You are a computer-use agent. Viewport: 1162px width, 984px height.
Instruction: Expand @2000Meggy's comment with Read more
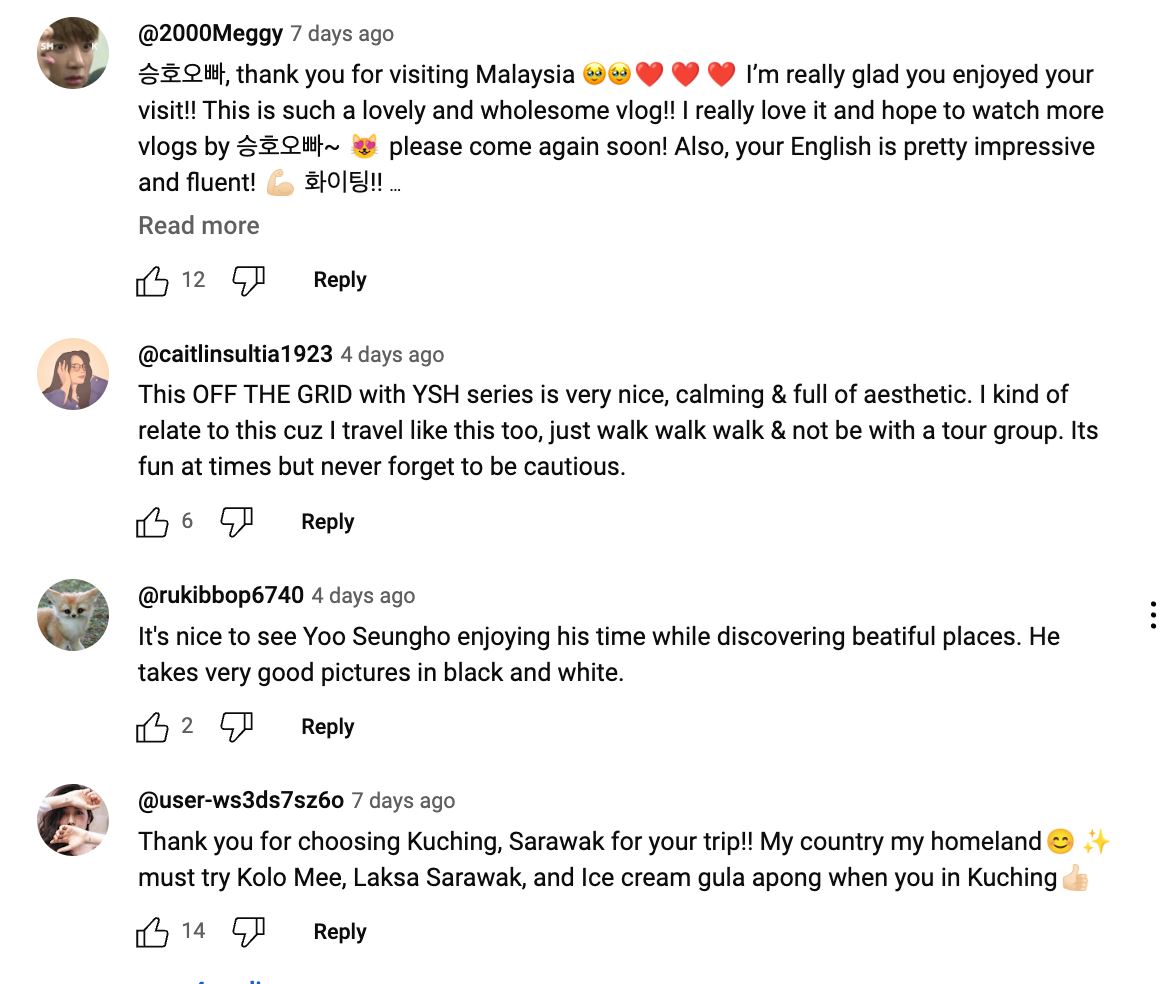click(x=199, y=226)
